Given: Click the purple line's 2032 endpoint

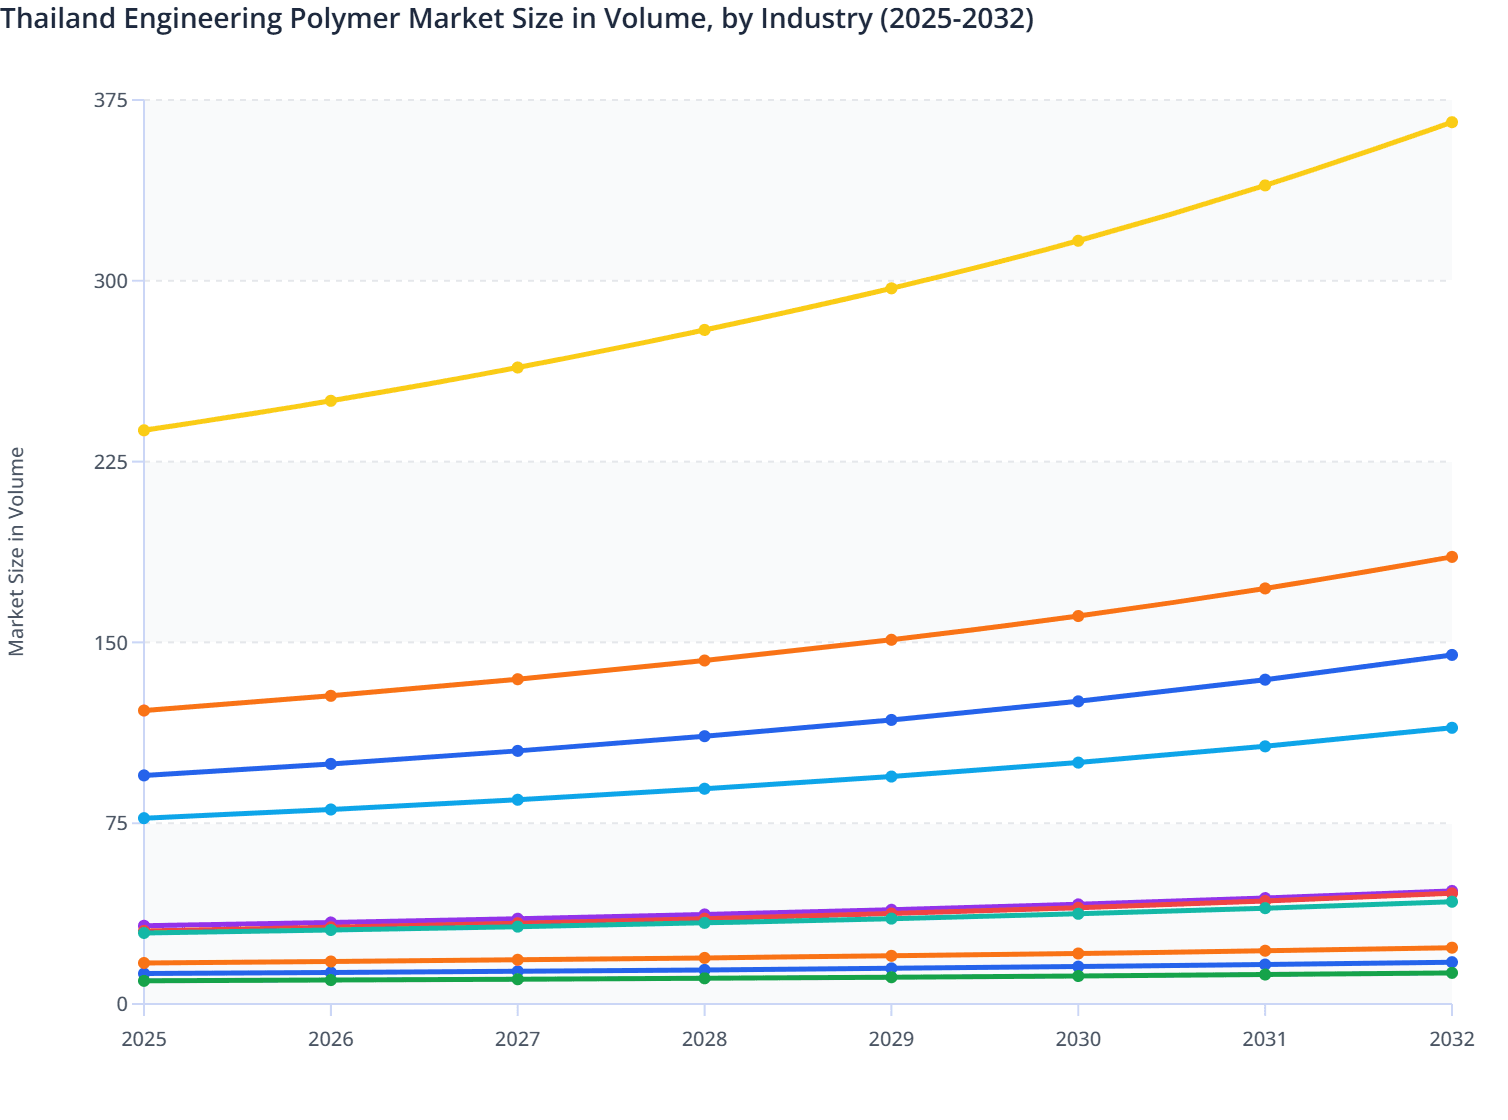Looking at the screenshot, I should pos(1451,888).
